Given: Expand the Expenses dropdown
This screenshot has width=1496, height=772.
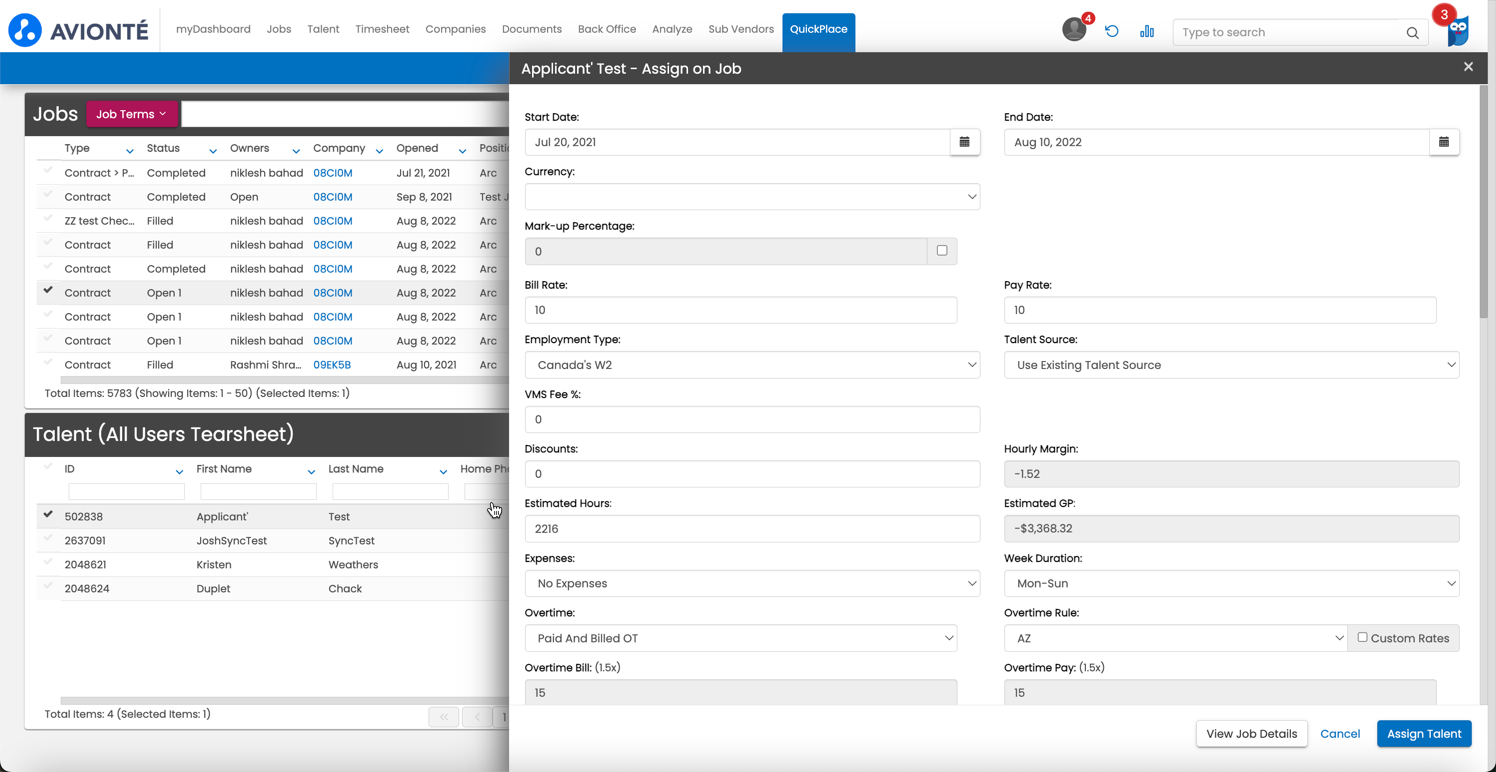Looking at the screenshot, I should click(x=752, y=583).
